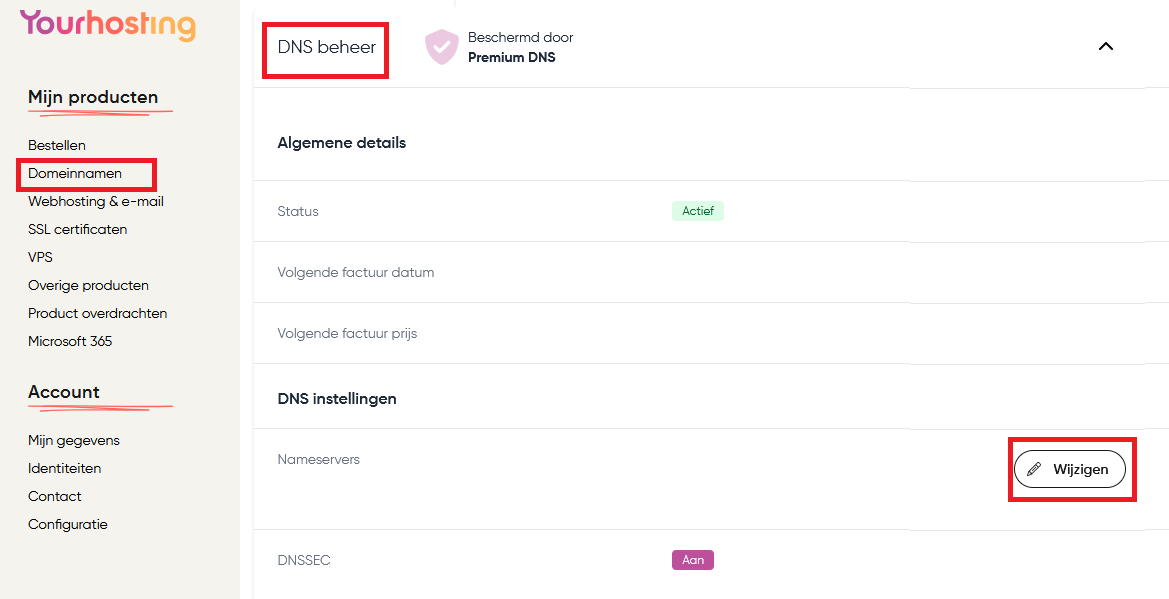Open Product overdrachten

coord(98,313)
